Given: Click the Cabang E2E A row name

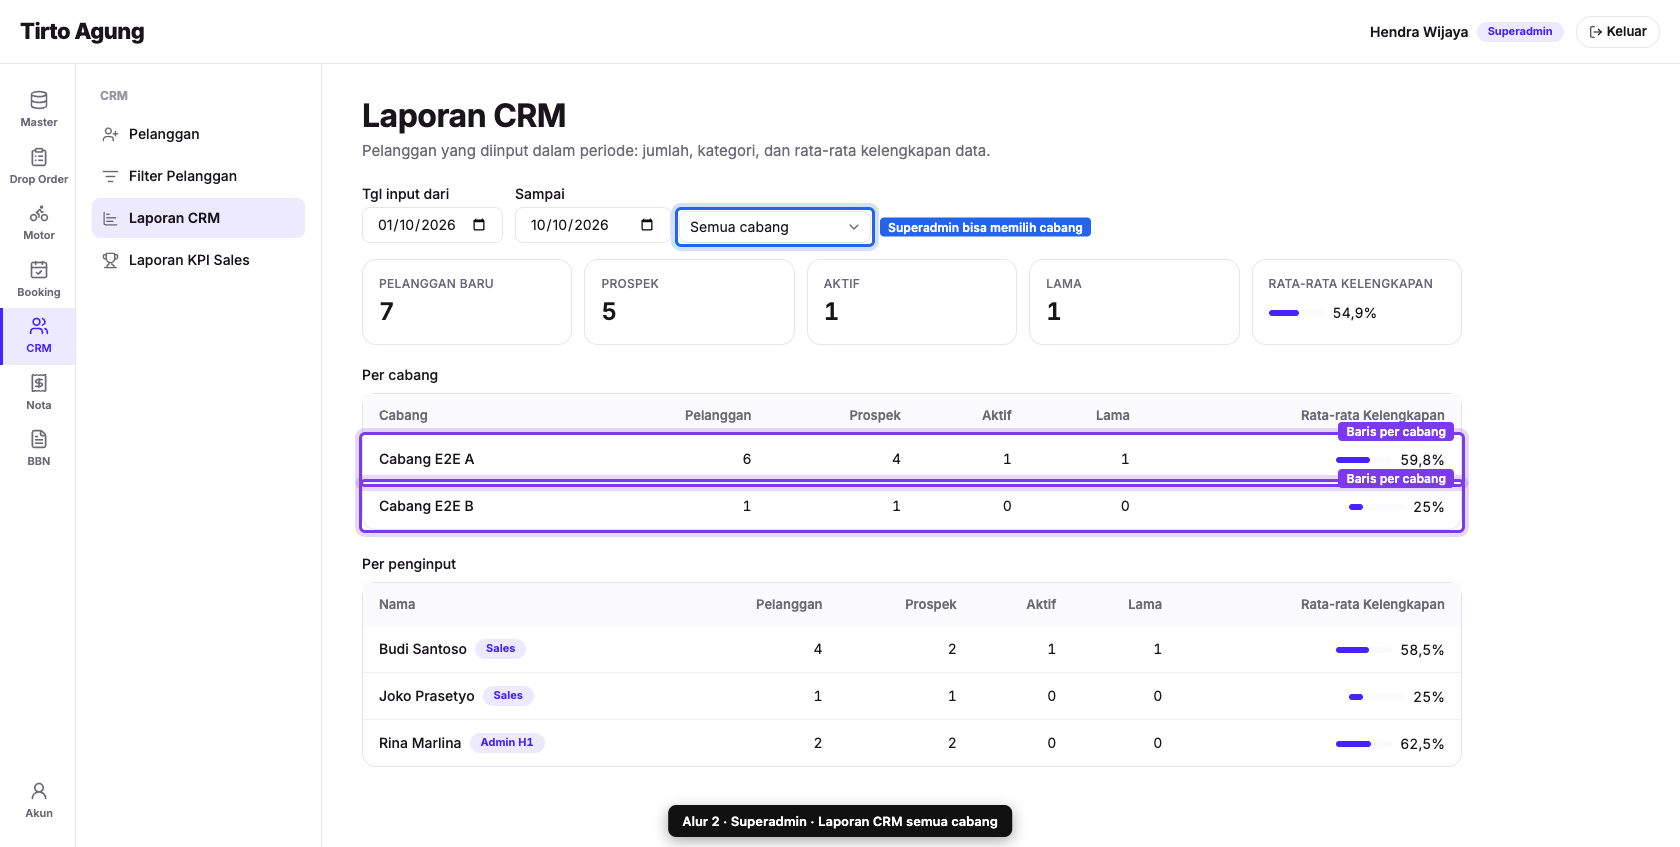Looking at the screenshot, I should coord(426,459).
